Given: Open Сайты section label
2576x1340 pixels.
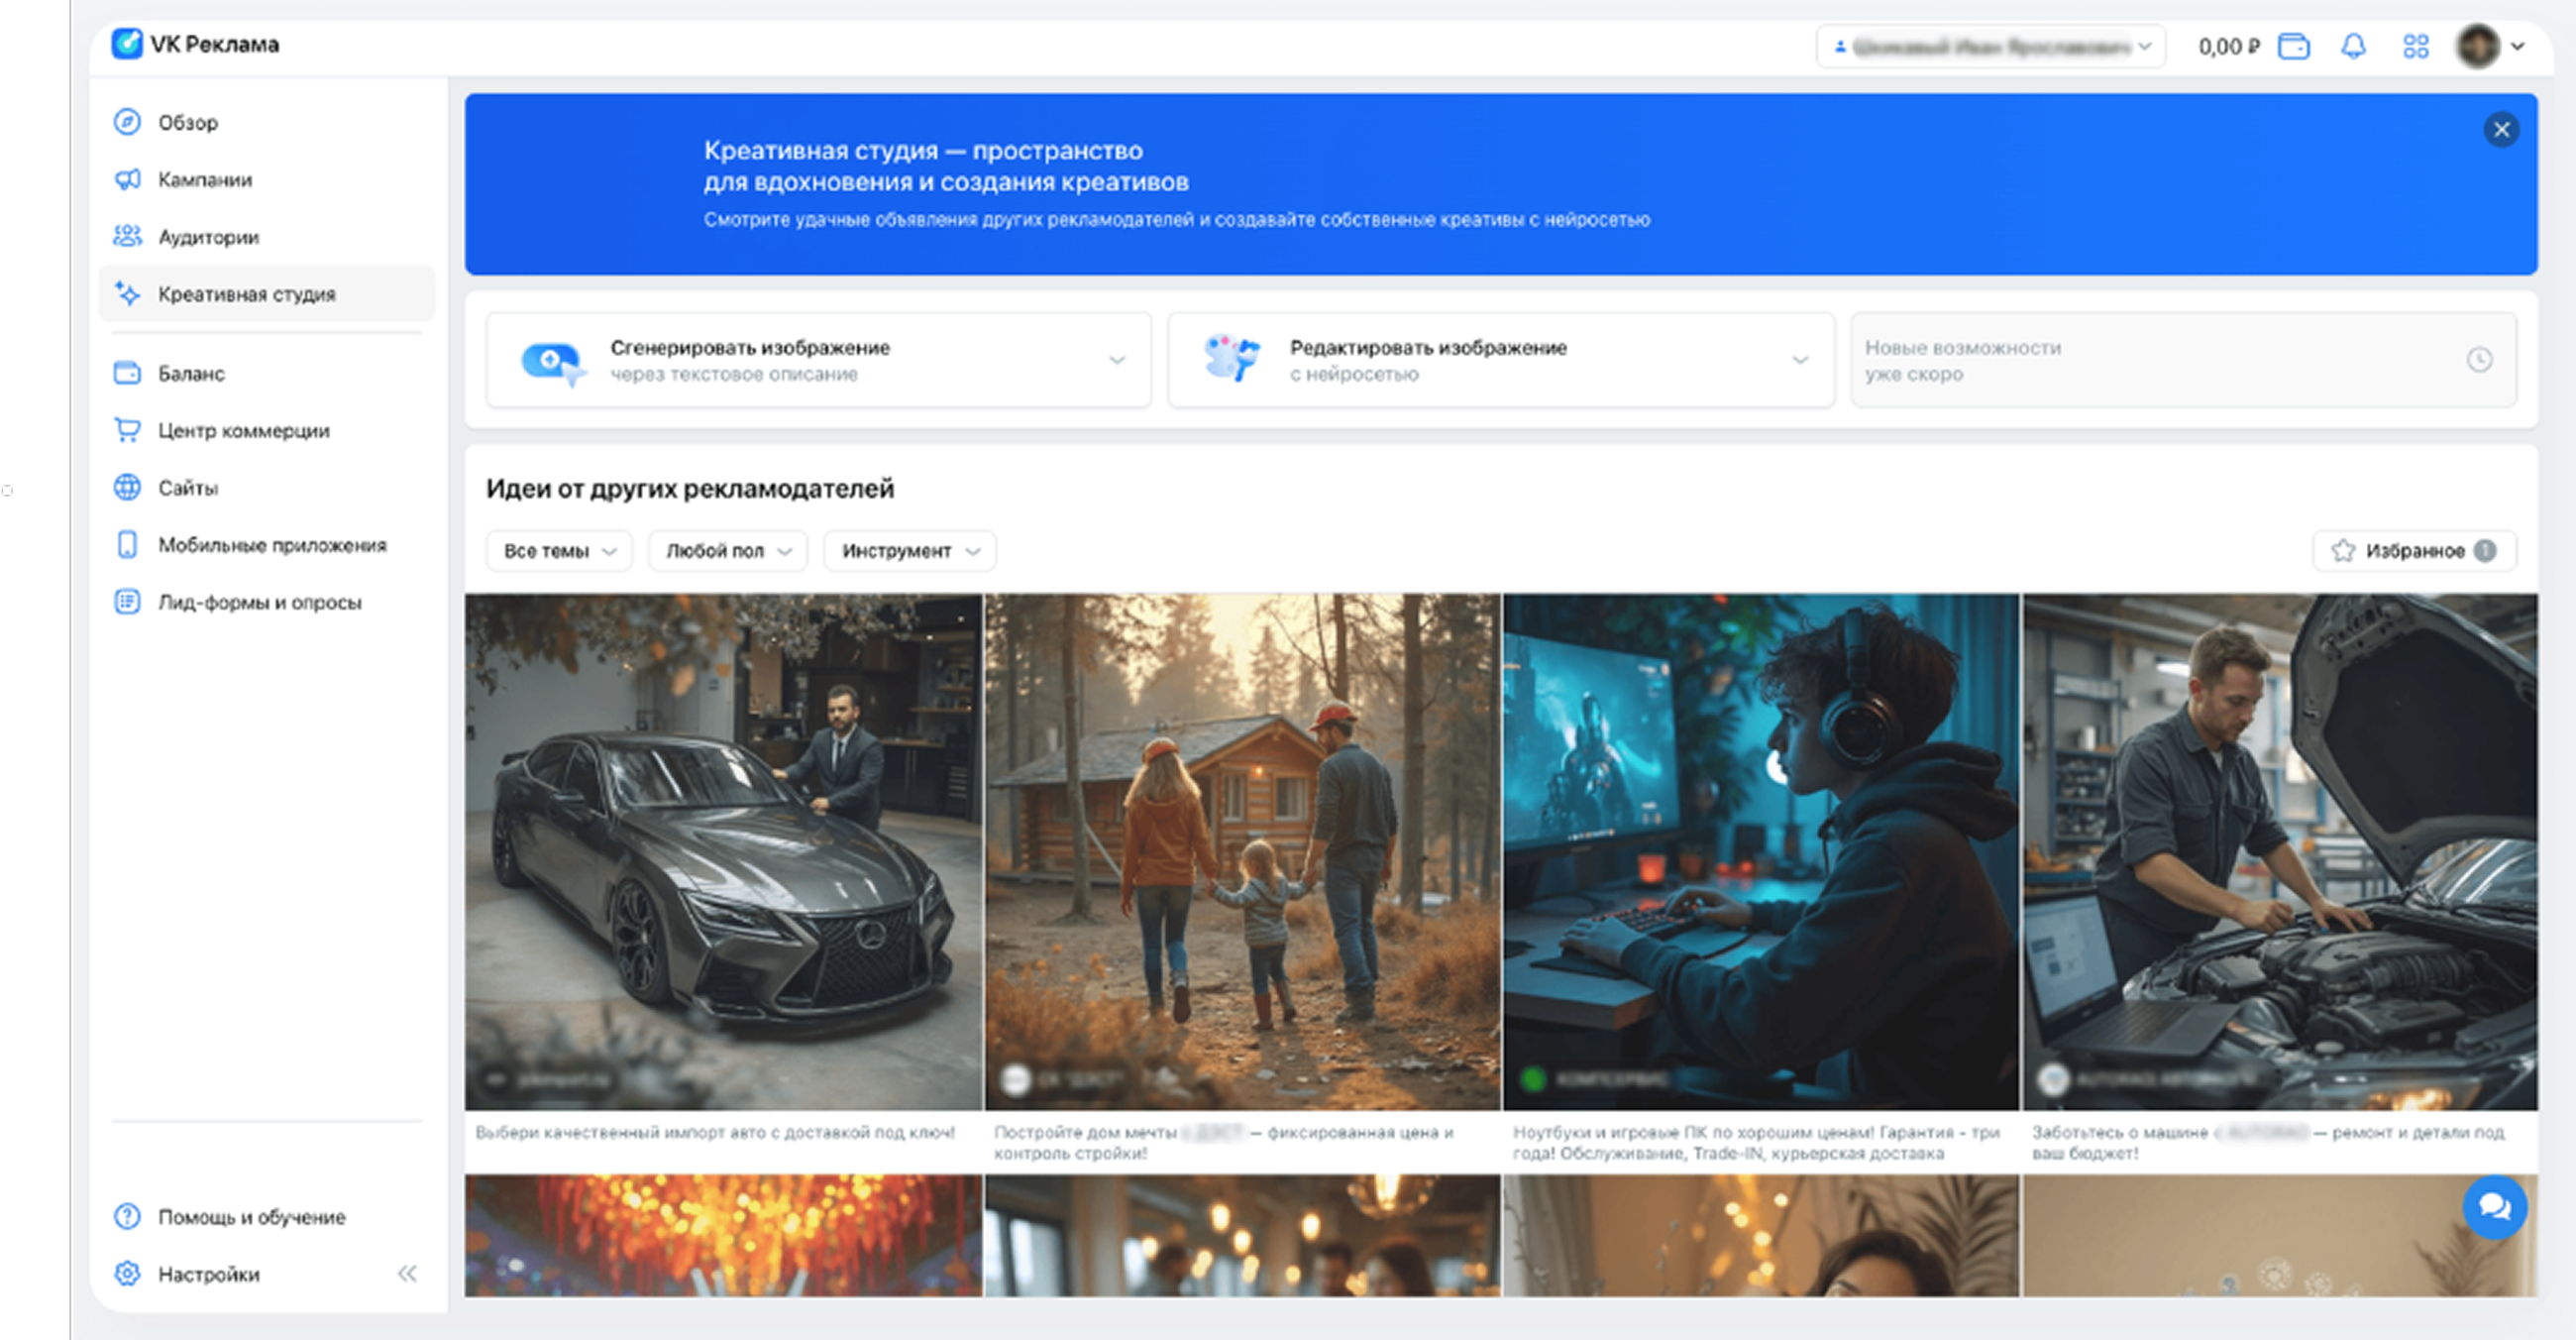Looking at the screenshot, I should coord(188,488).
